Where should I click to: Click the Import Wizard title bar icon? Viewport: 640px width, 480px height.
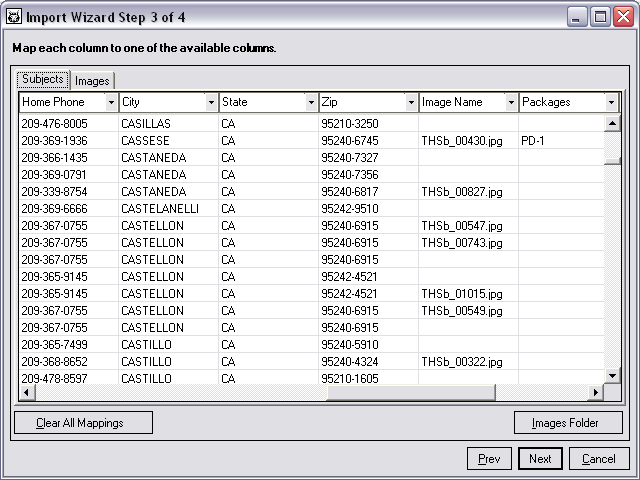pyautogui.click(x=15, y=17)
